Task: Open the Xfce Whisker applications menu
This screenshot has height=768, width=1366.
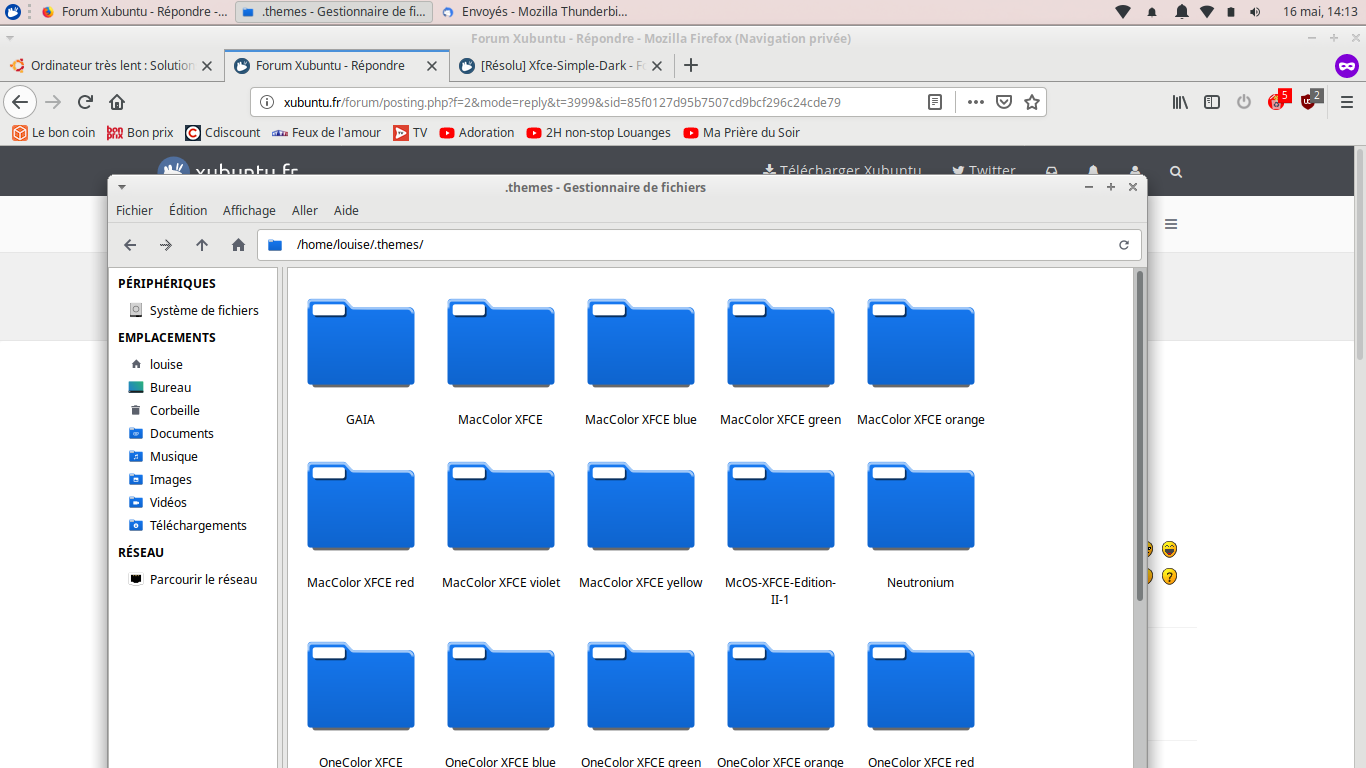Action: tap(13, 12)
